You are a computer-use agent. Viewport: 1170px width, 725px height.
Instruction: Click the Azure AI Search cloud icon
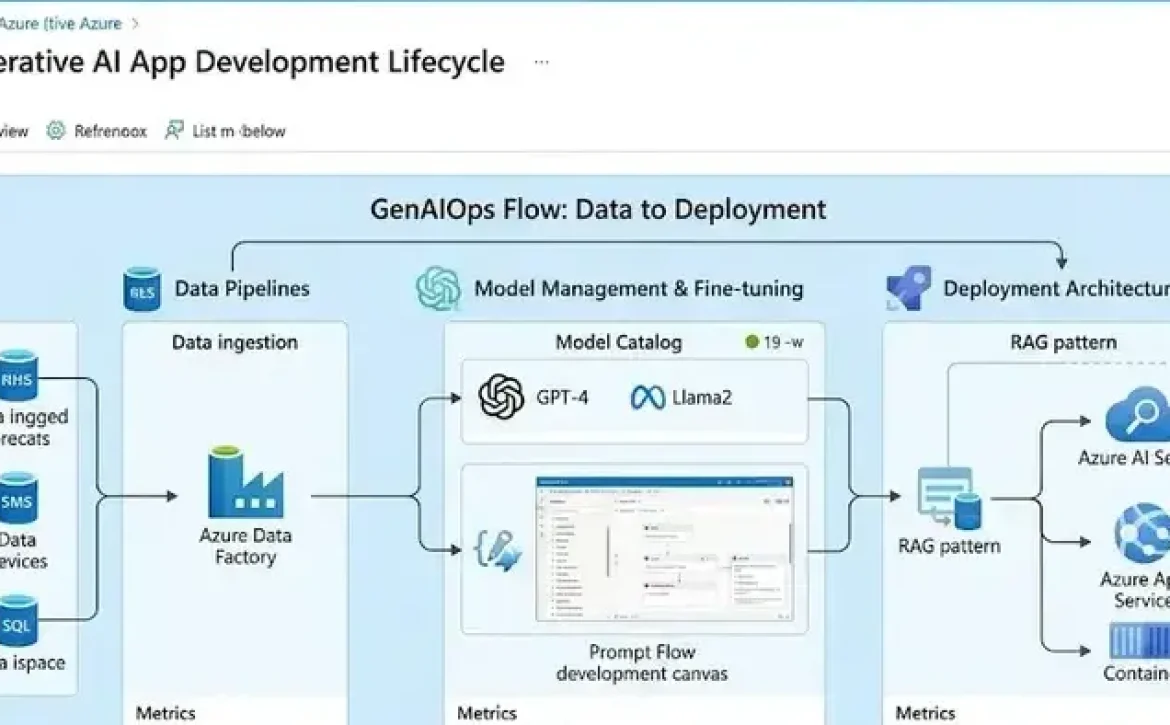coord(1138,415)
